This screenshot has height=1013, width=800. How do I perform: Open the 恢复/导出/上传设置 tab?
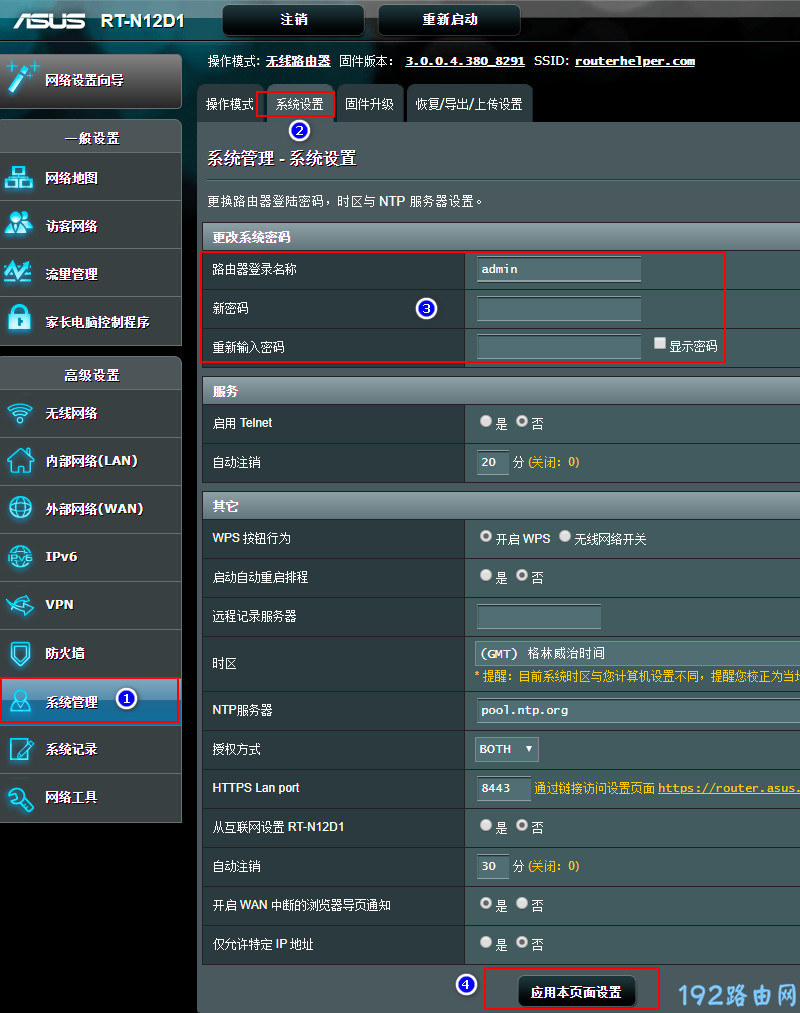pos(469,104)
